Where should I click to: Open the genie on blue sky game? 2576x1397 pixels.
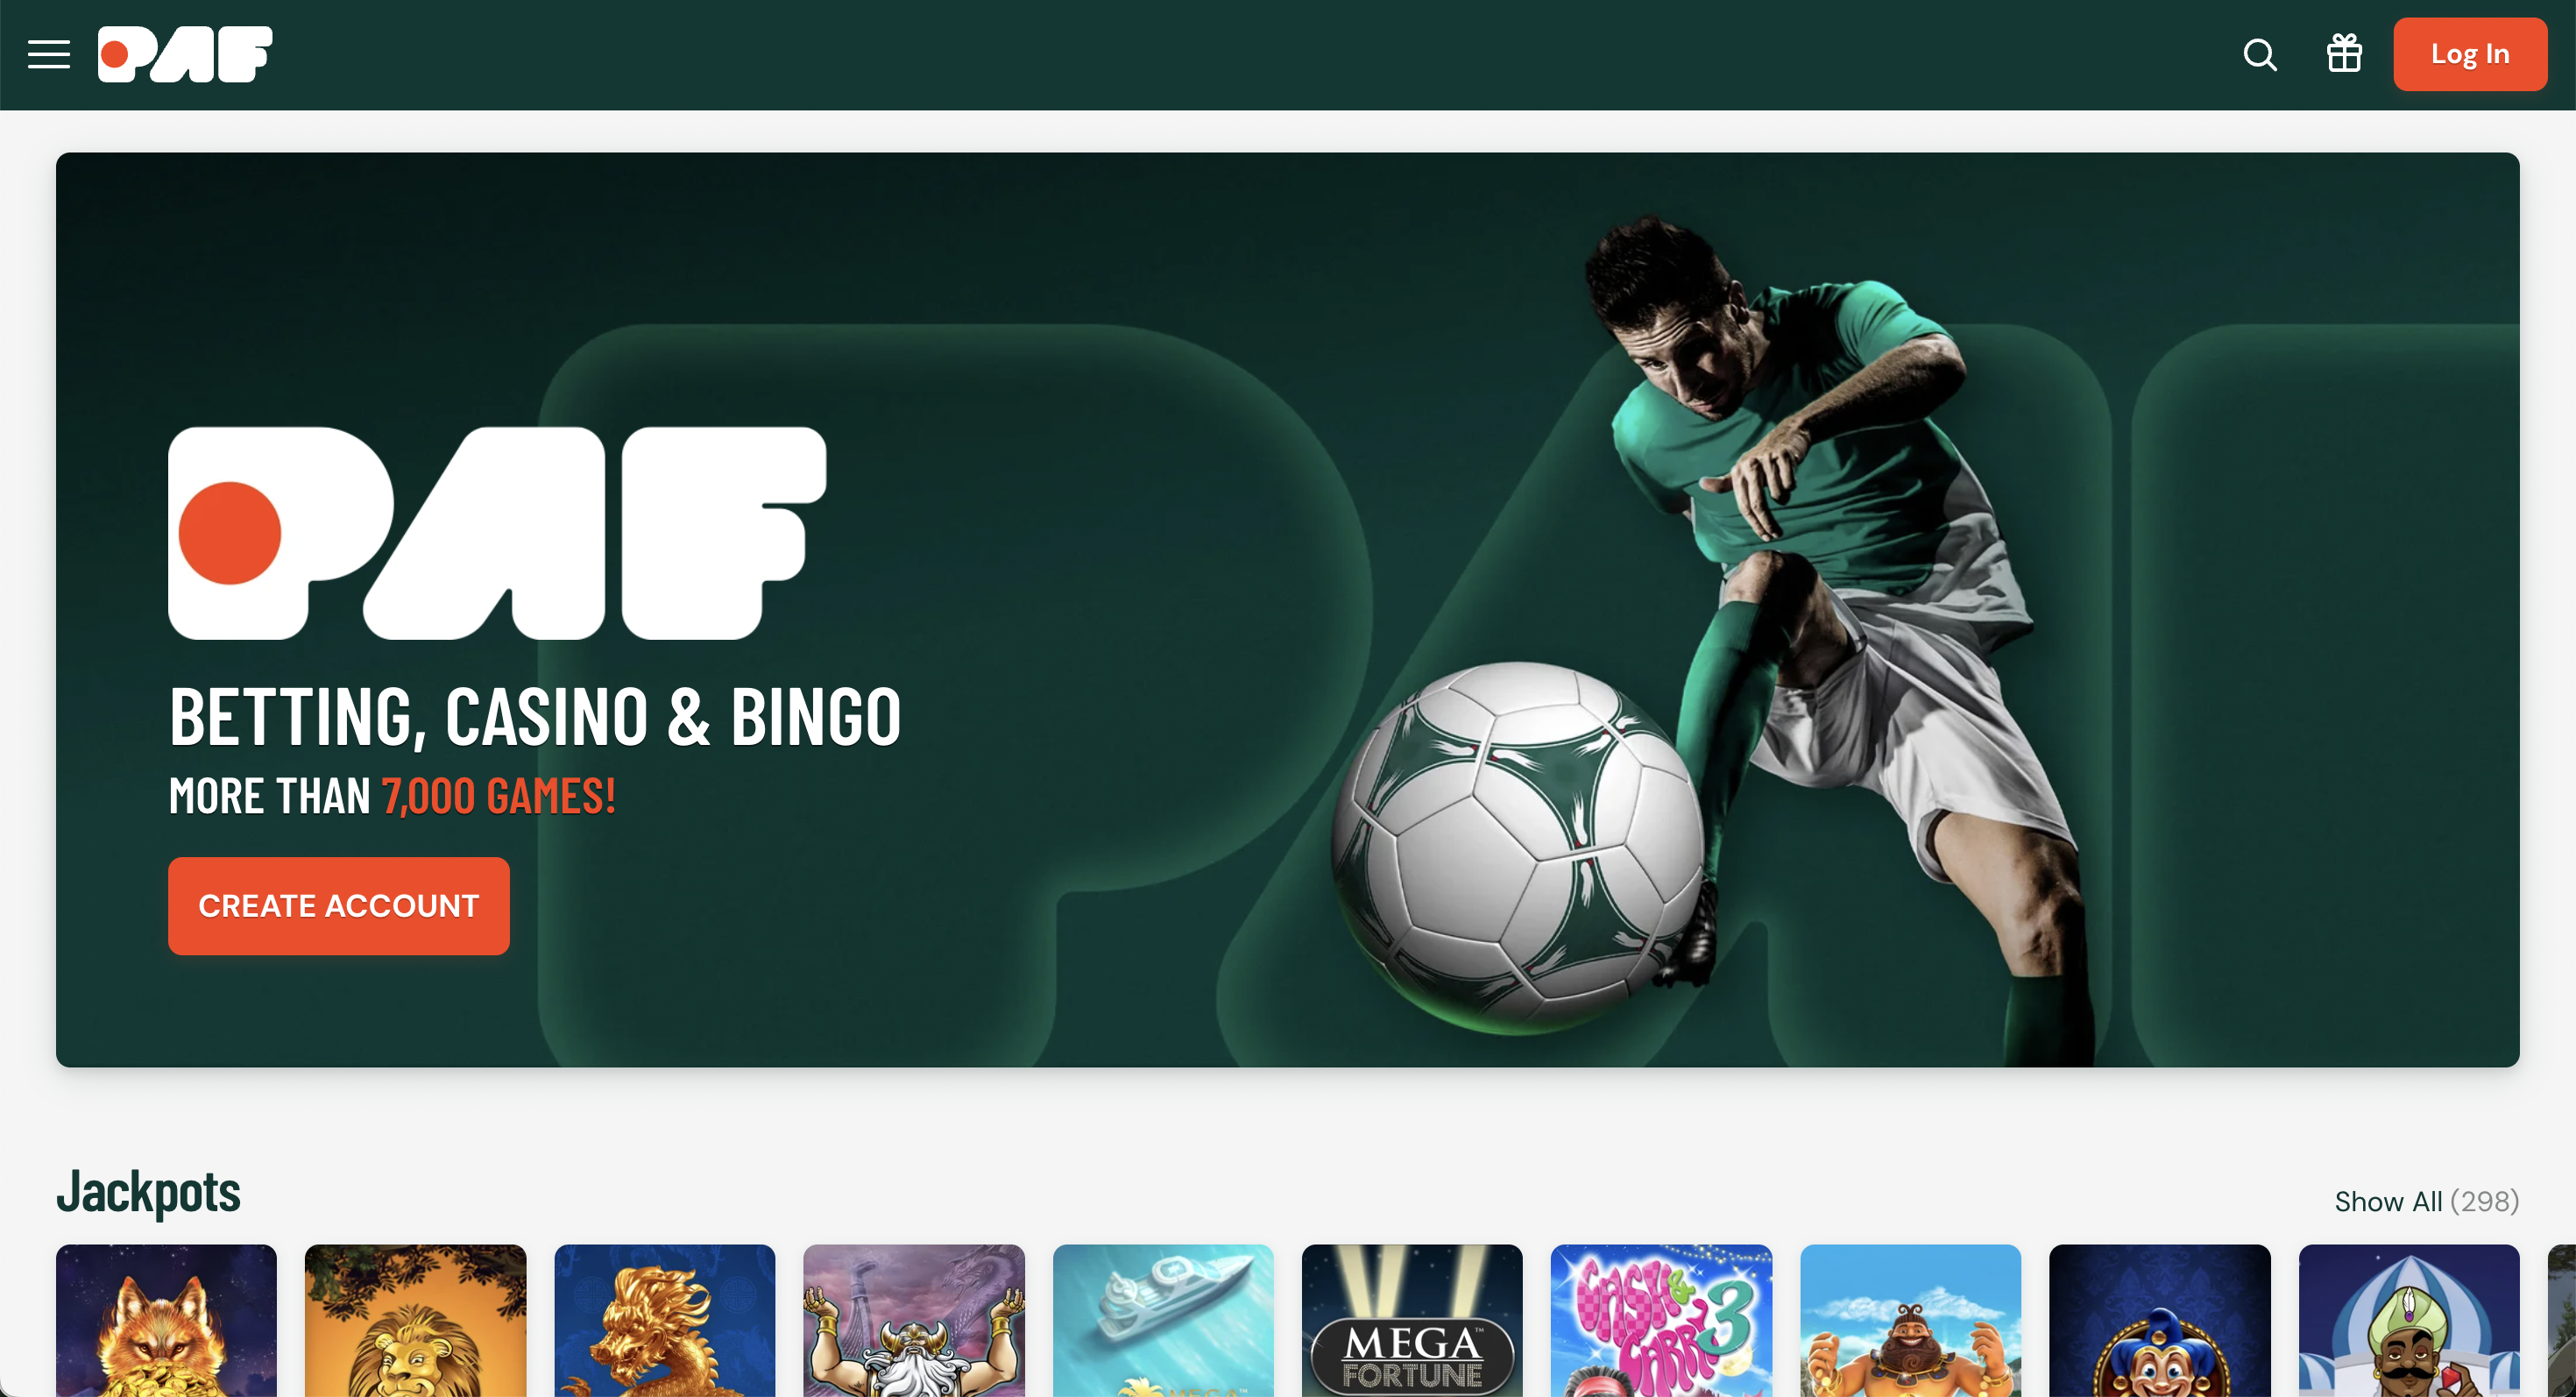coord(1911,1320)
